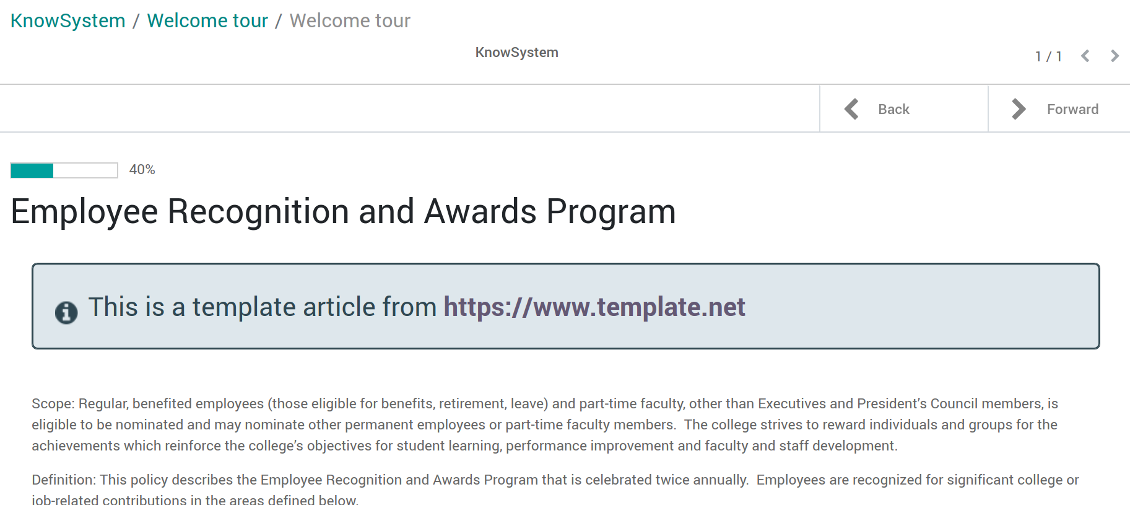Click the Forward button label
The image size is (1130, 505).
pyautogui.click(x=1072, y=109)
